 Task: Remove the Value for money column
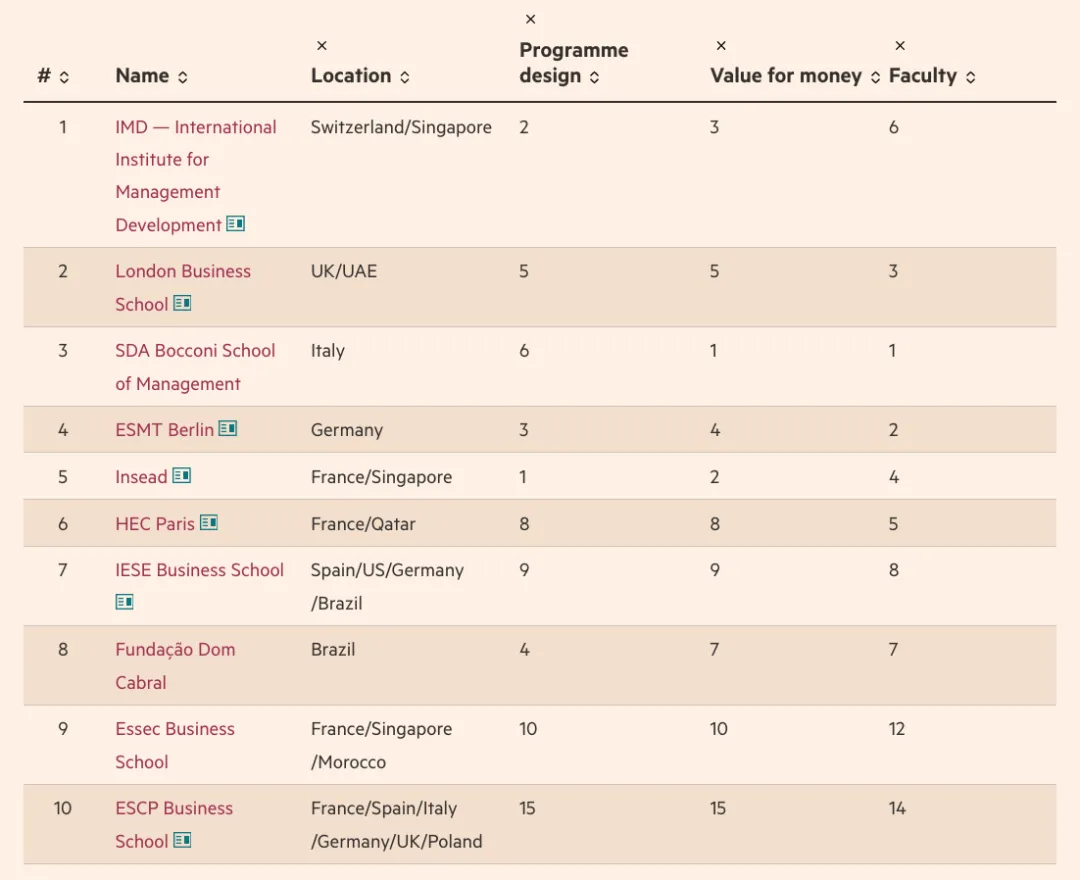tap(721, 45)
